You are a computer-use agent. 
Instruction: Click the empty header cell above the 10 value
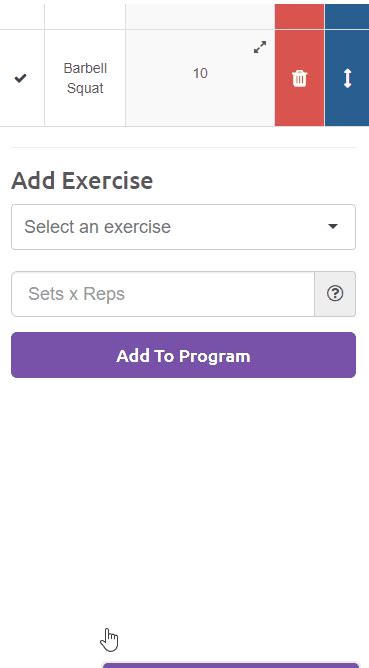pos(200,17)
